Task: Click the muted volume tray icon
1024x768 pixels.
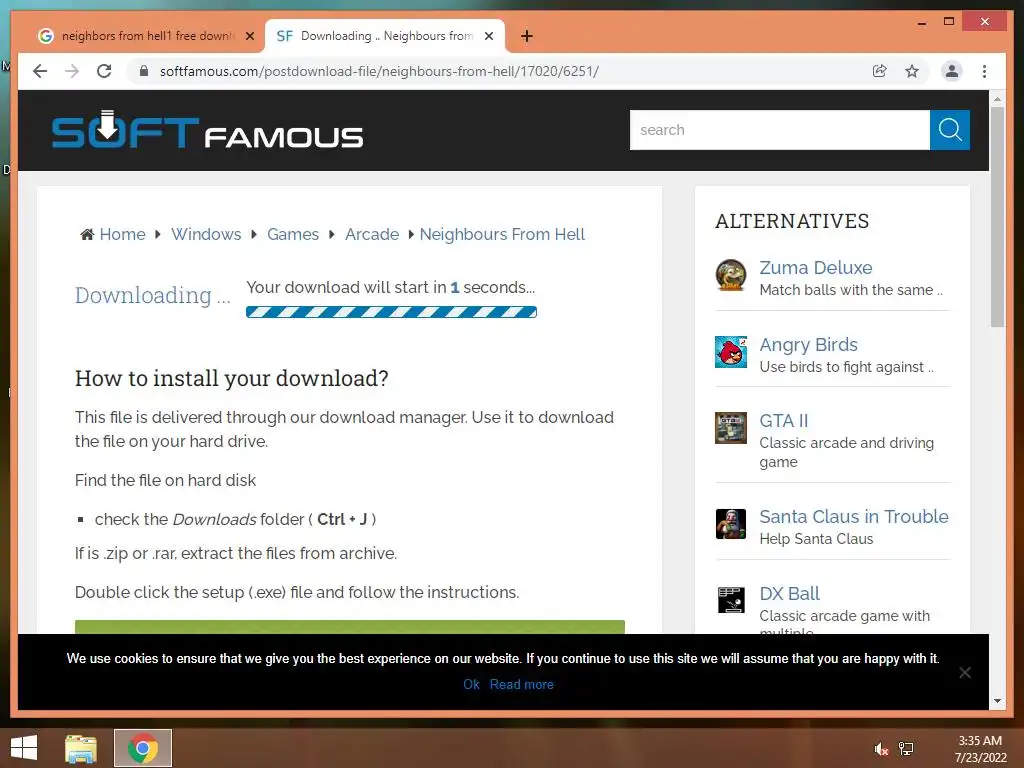Action: point(881,749)
